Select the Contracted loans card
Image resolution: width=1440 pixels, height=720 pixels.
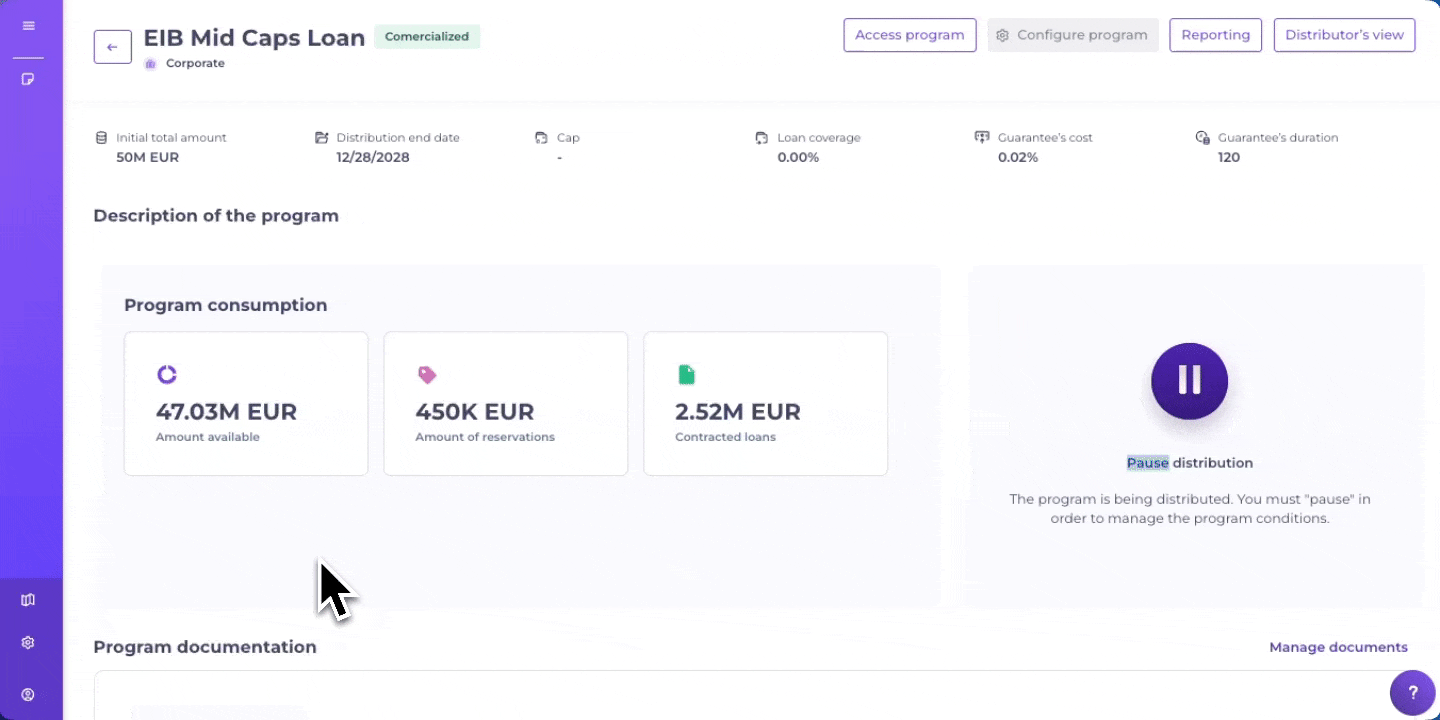pos(765,403)
